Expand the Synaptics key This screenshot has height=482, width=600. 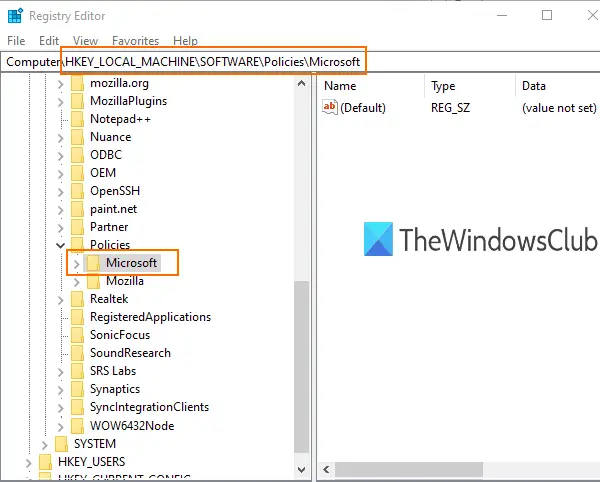[x=60, y=389]
